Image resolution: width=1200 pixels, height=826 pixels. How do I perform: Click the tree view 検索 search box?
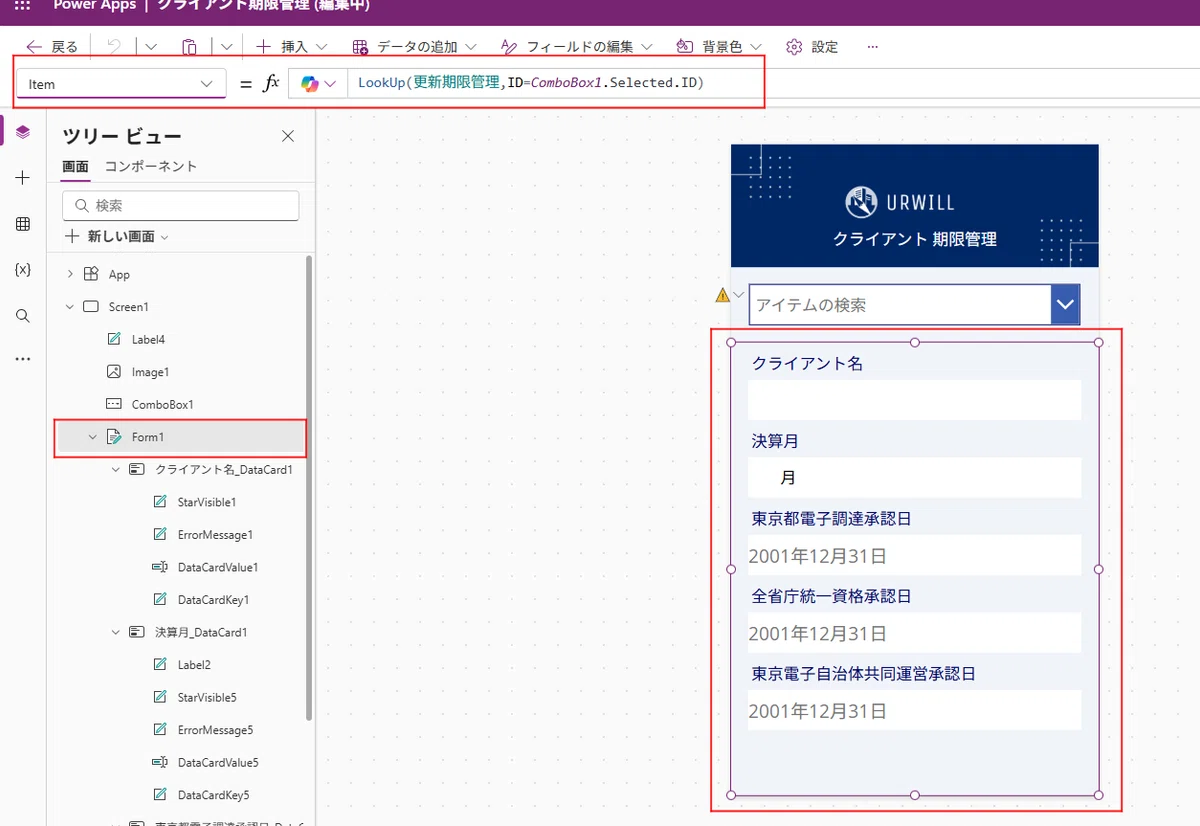181,205
